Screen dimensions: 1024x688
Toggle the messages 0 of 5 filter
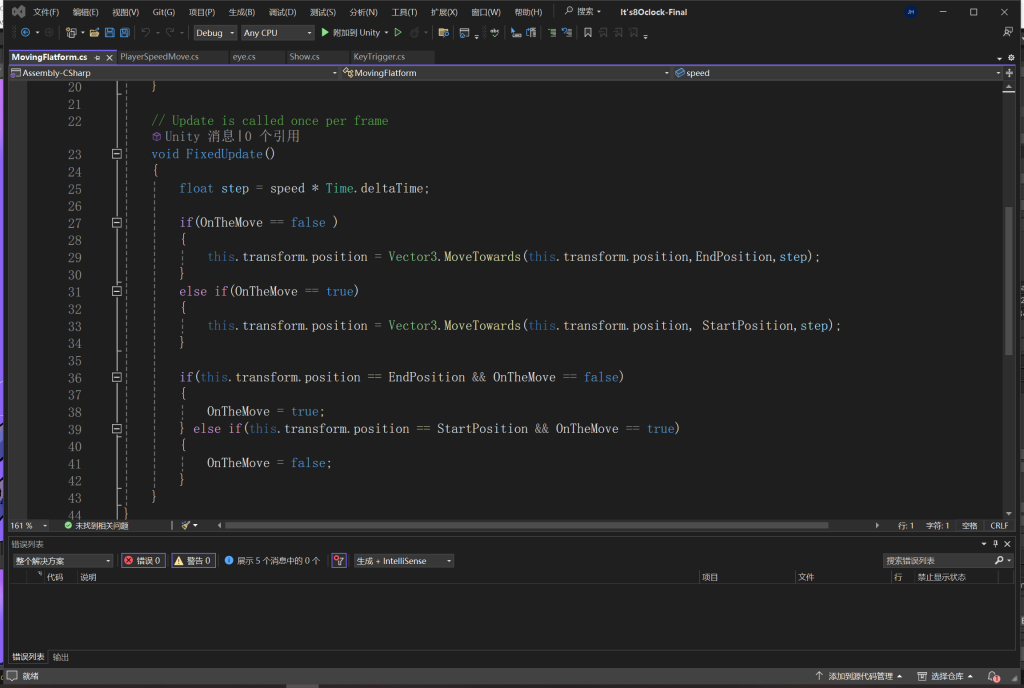click(x=272, y=561)
